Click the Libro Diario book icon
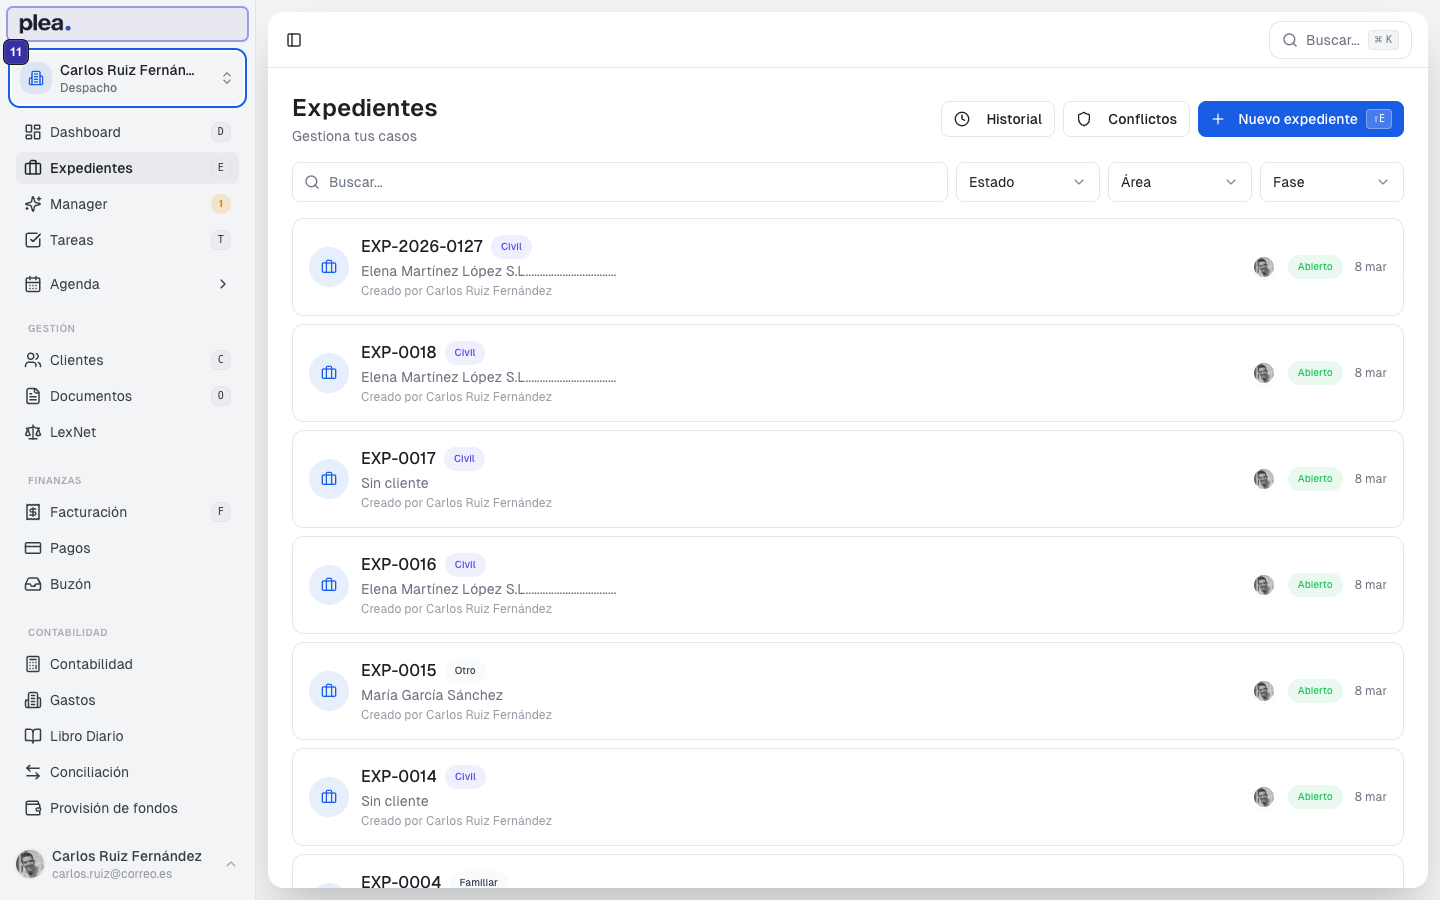 coord(33,736)
